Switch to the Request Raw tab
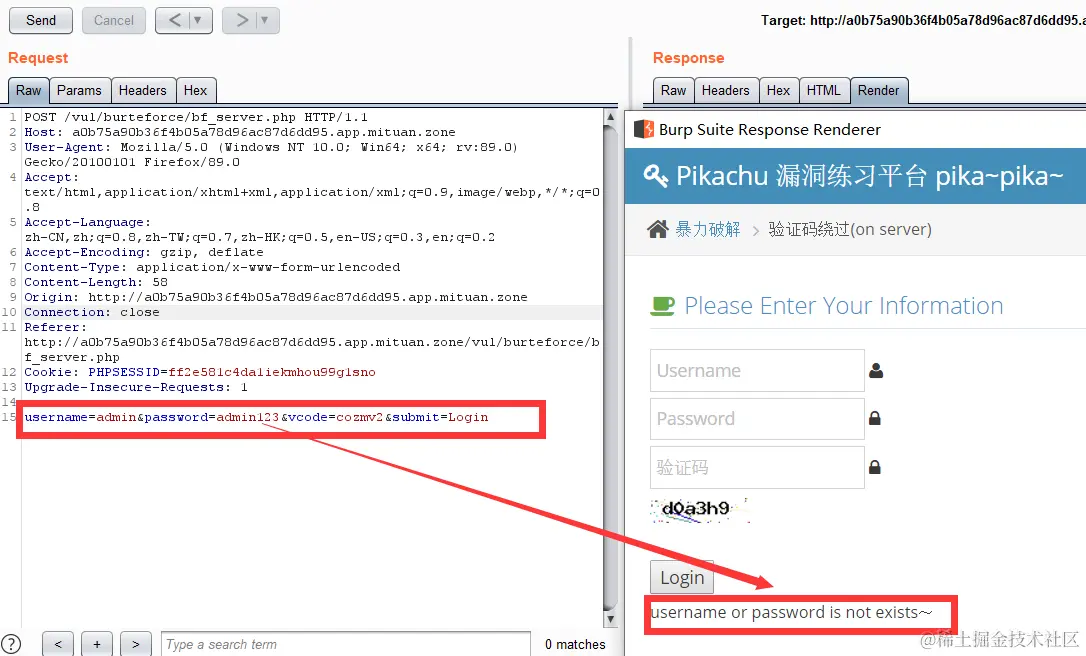 28,91
